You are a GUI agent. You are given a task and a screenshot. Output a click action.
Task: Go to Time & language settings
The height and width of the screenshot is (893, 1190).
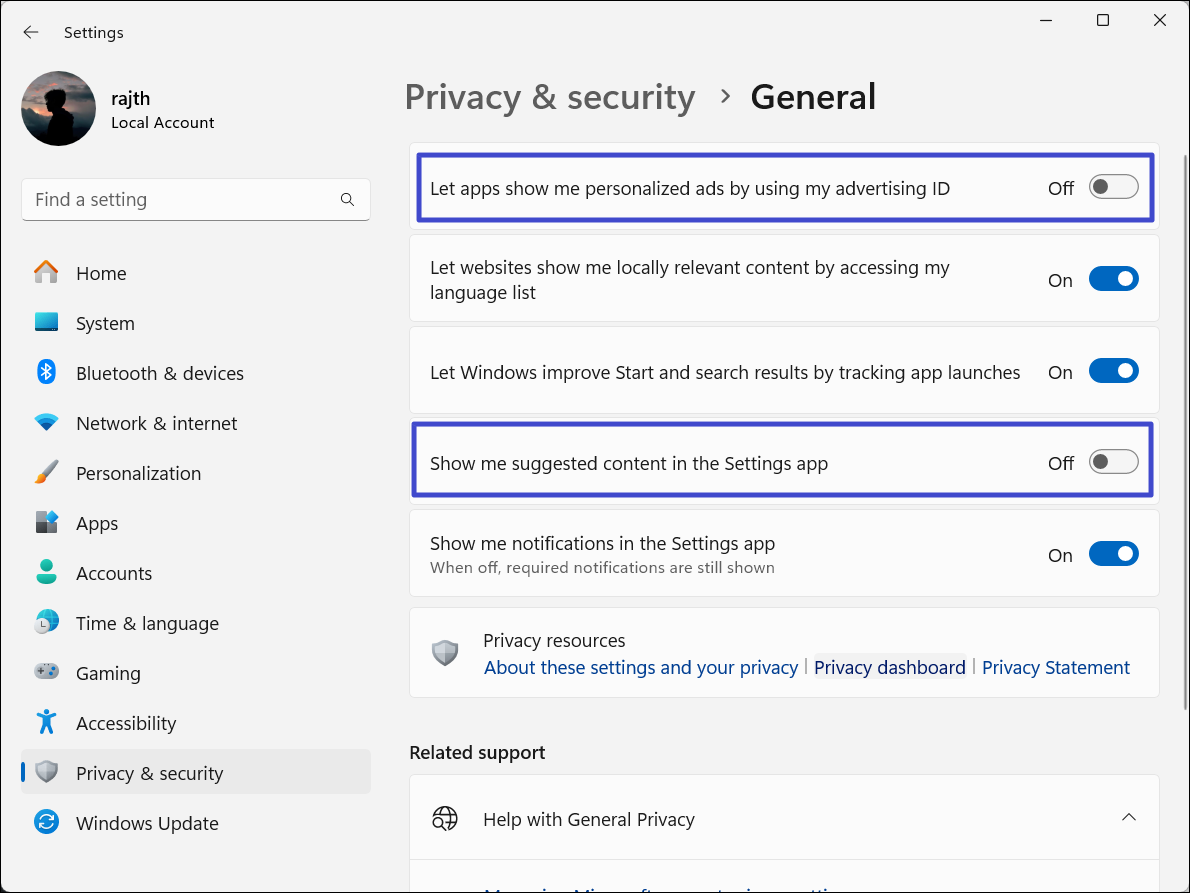point(147,623)
